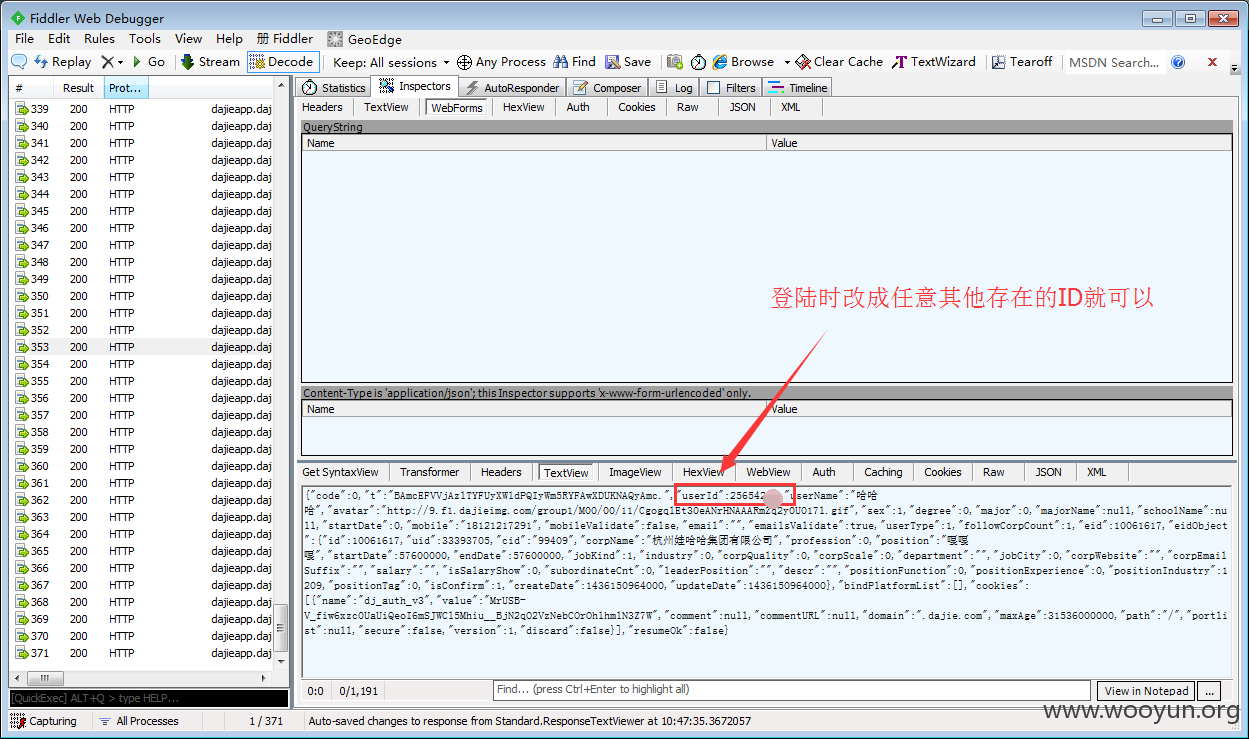The image size is (1249, 739).
Task: Click the GeoEdge menu item
Action: [x=365, y=39]
